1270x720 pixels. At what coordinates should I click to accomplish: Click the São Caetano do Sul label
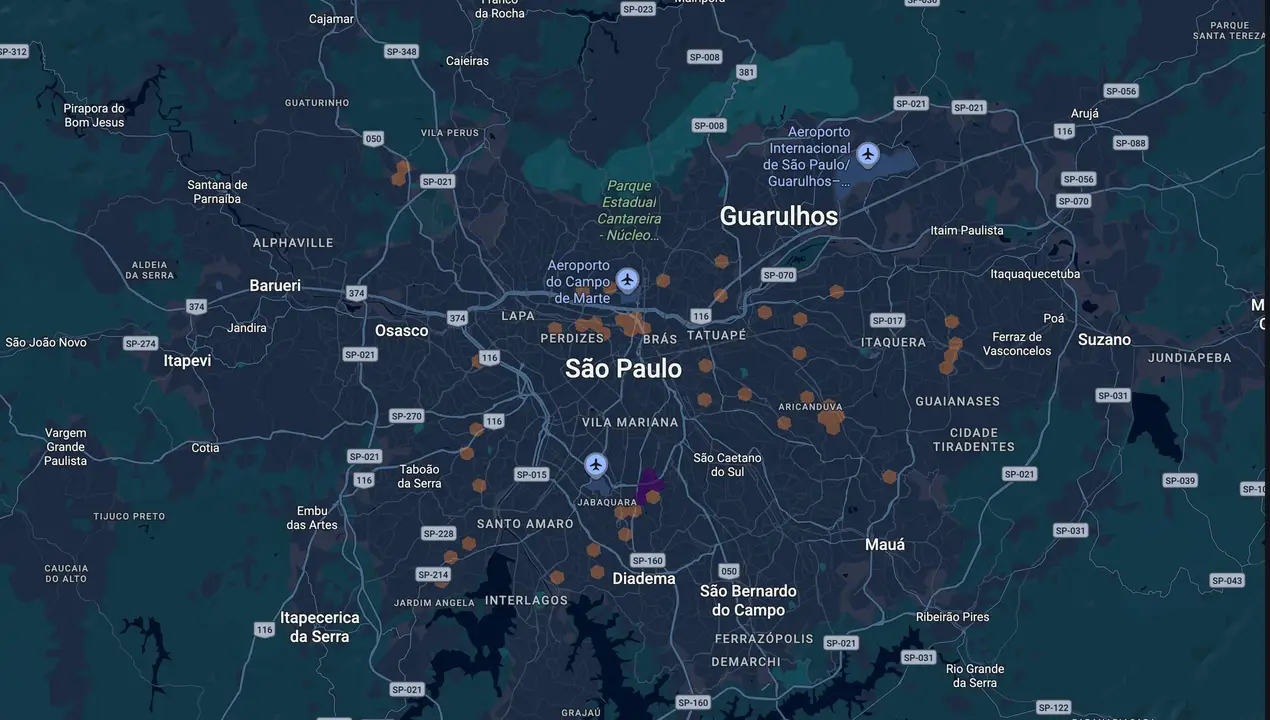pos(728,464)
